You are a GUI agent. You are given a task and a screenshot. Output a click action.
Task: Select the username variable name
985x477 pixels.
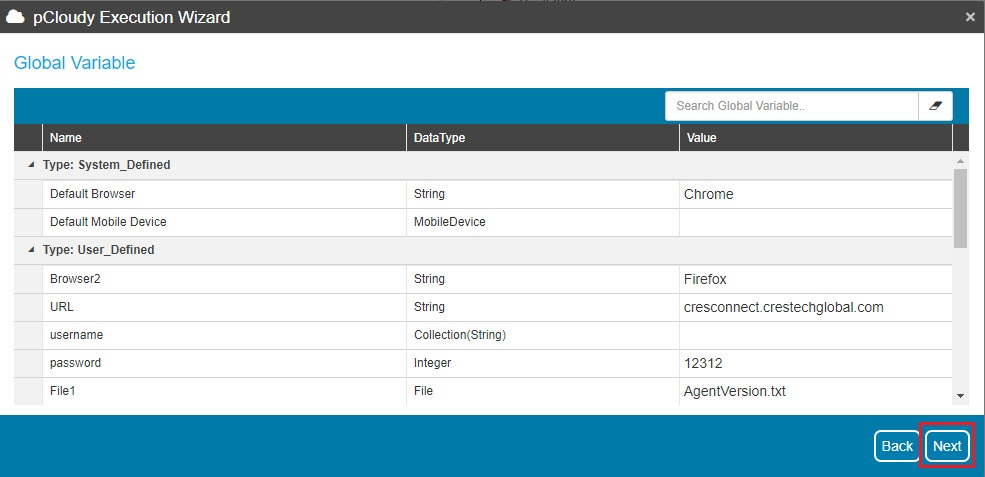click(224, 336)
